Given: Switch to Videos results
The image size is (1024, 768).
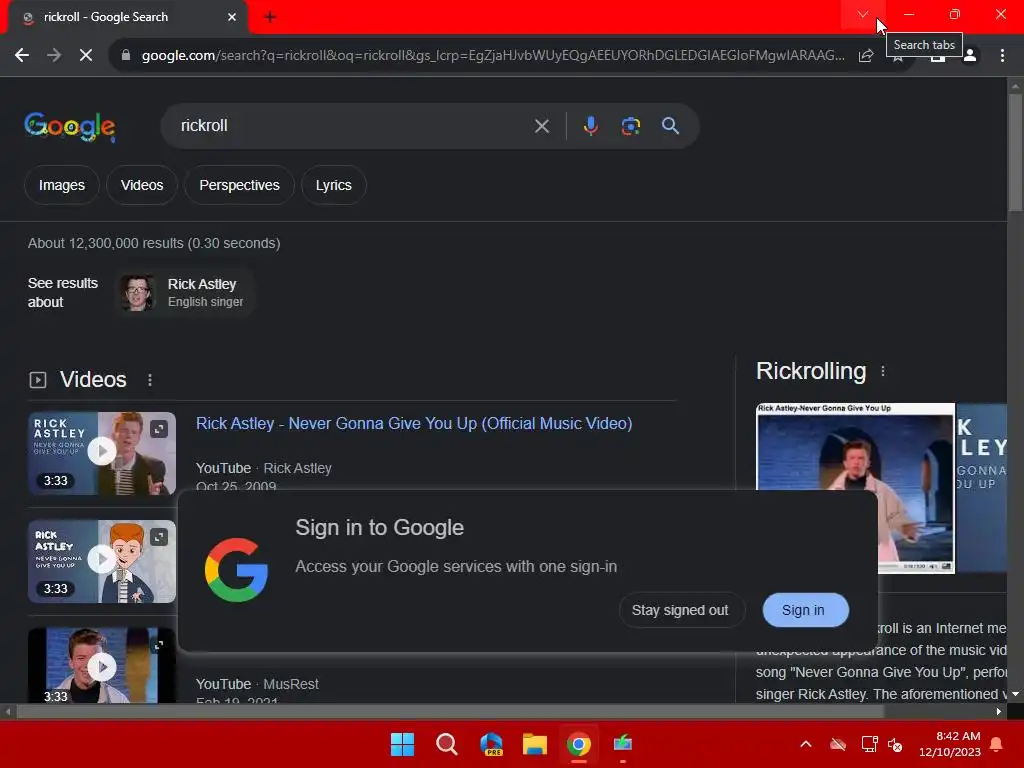Looking at the screenshot, I should coord(142,185).
